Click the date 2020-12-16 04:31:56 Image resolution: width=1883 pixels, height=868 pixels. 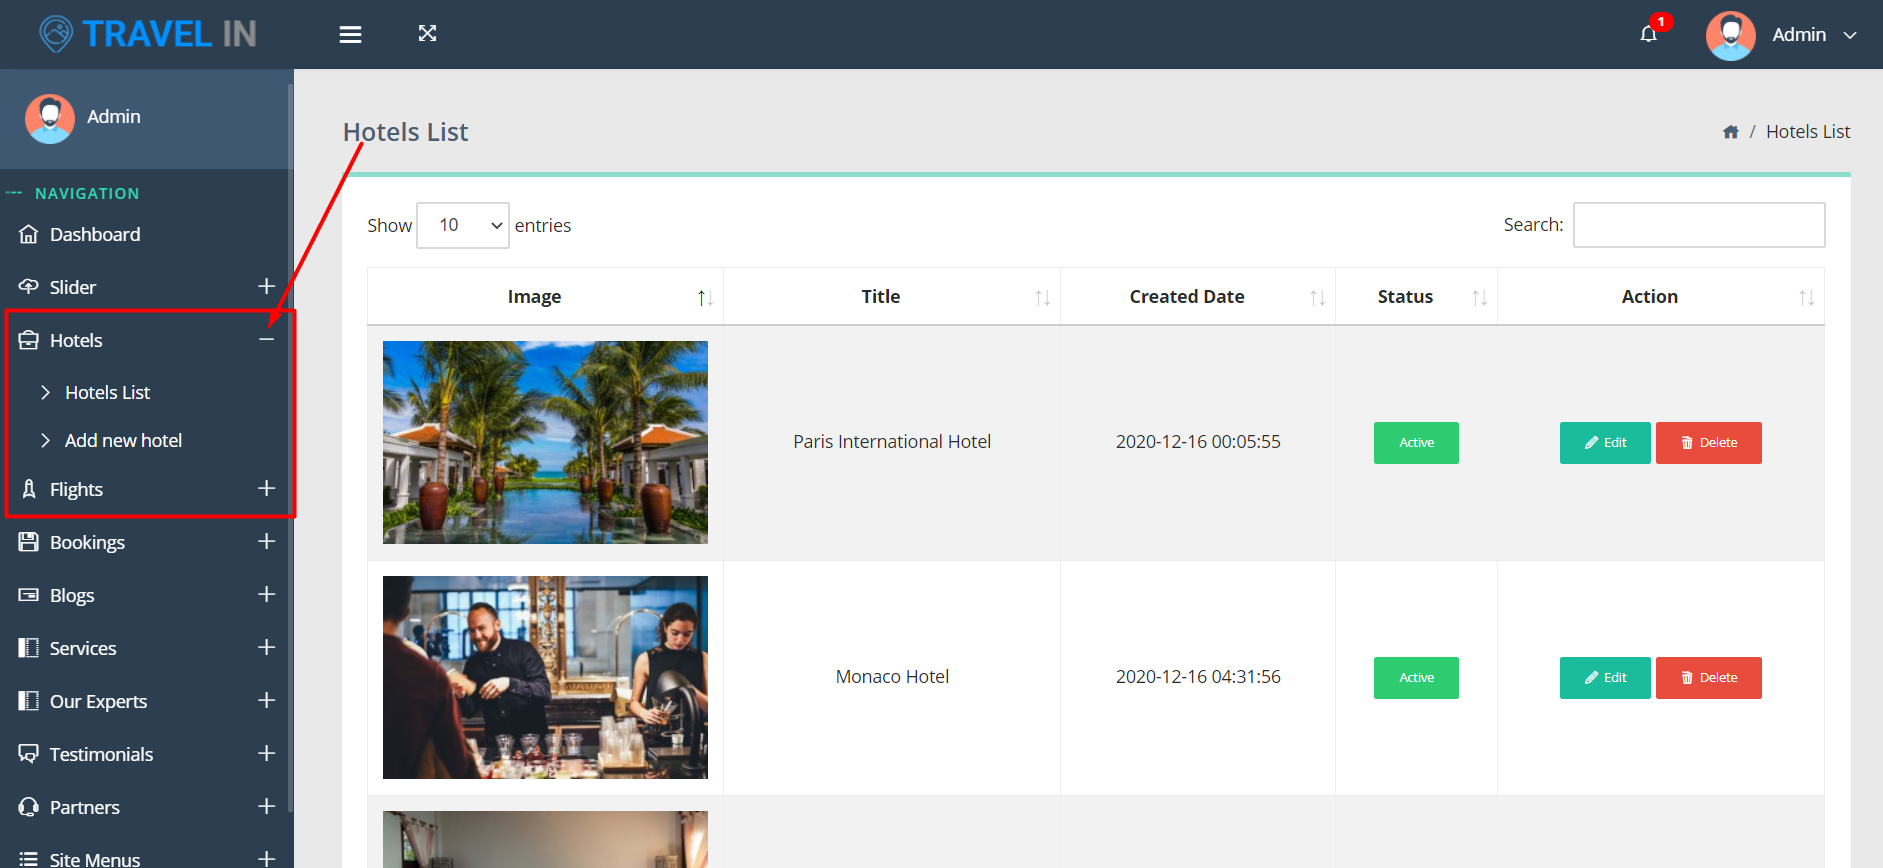1198,677
